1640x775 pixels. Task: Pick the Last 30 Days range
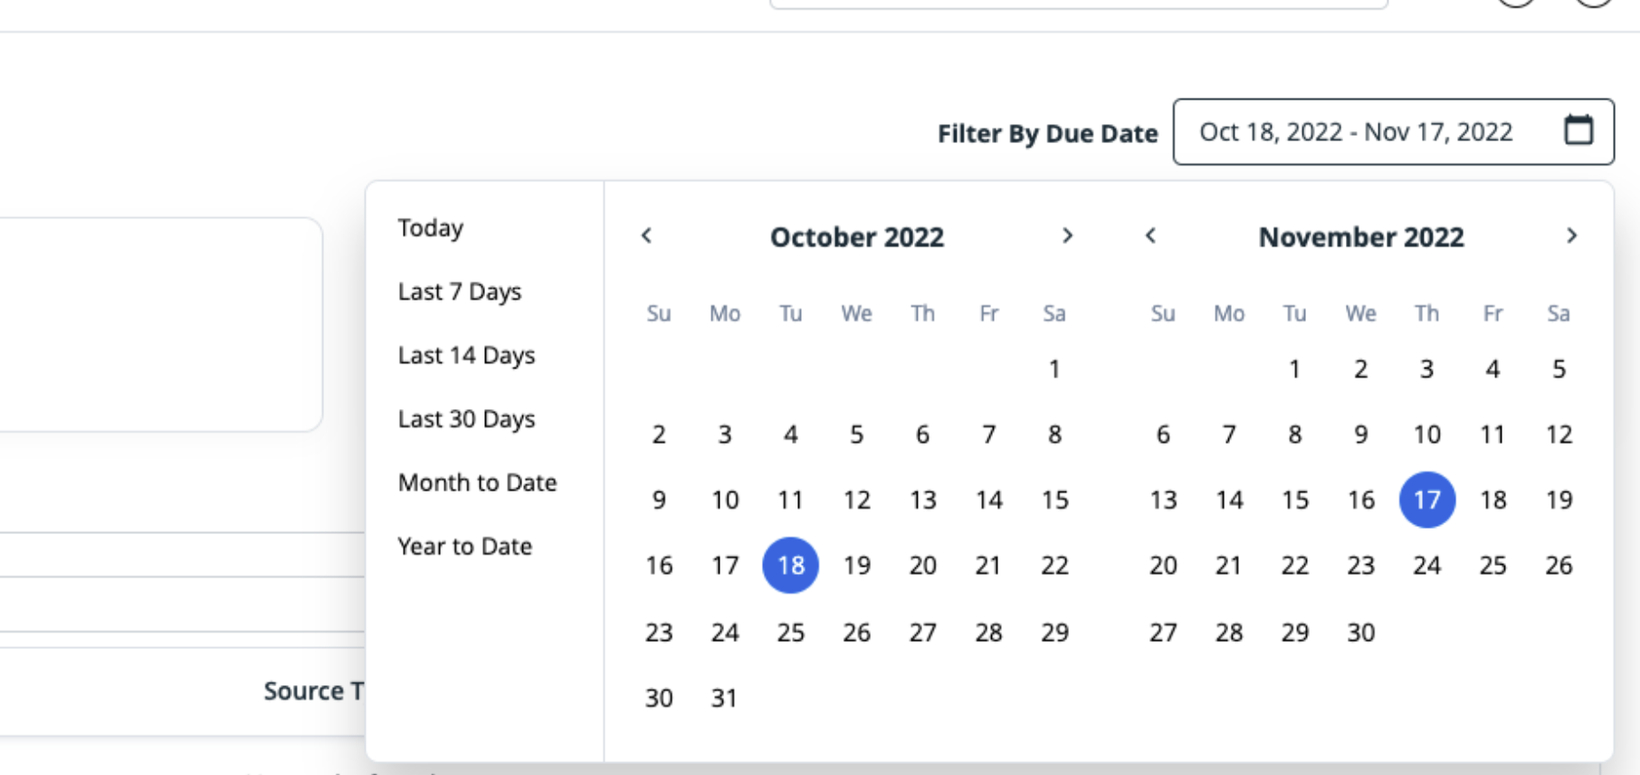click(466, 419)
